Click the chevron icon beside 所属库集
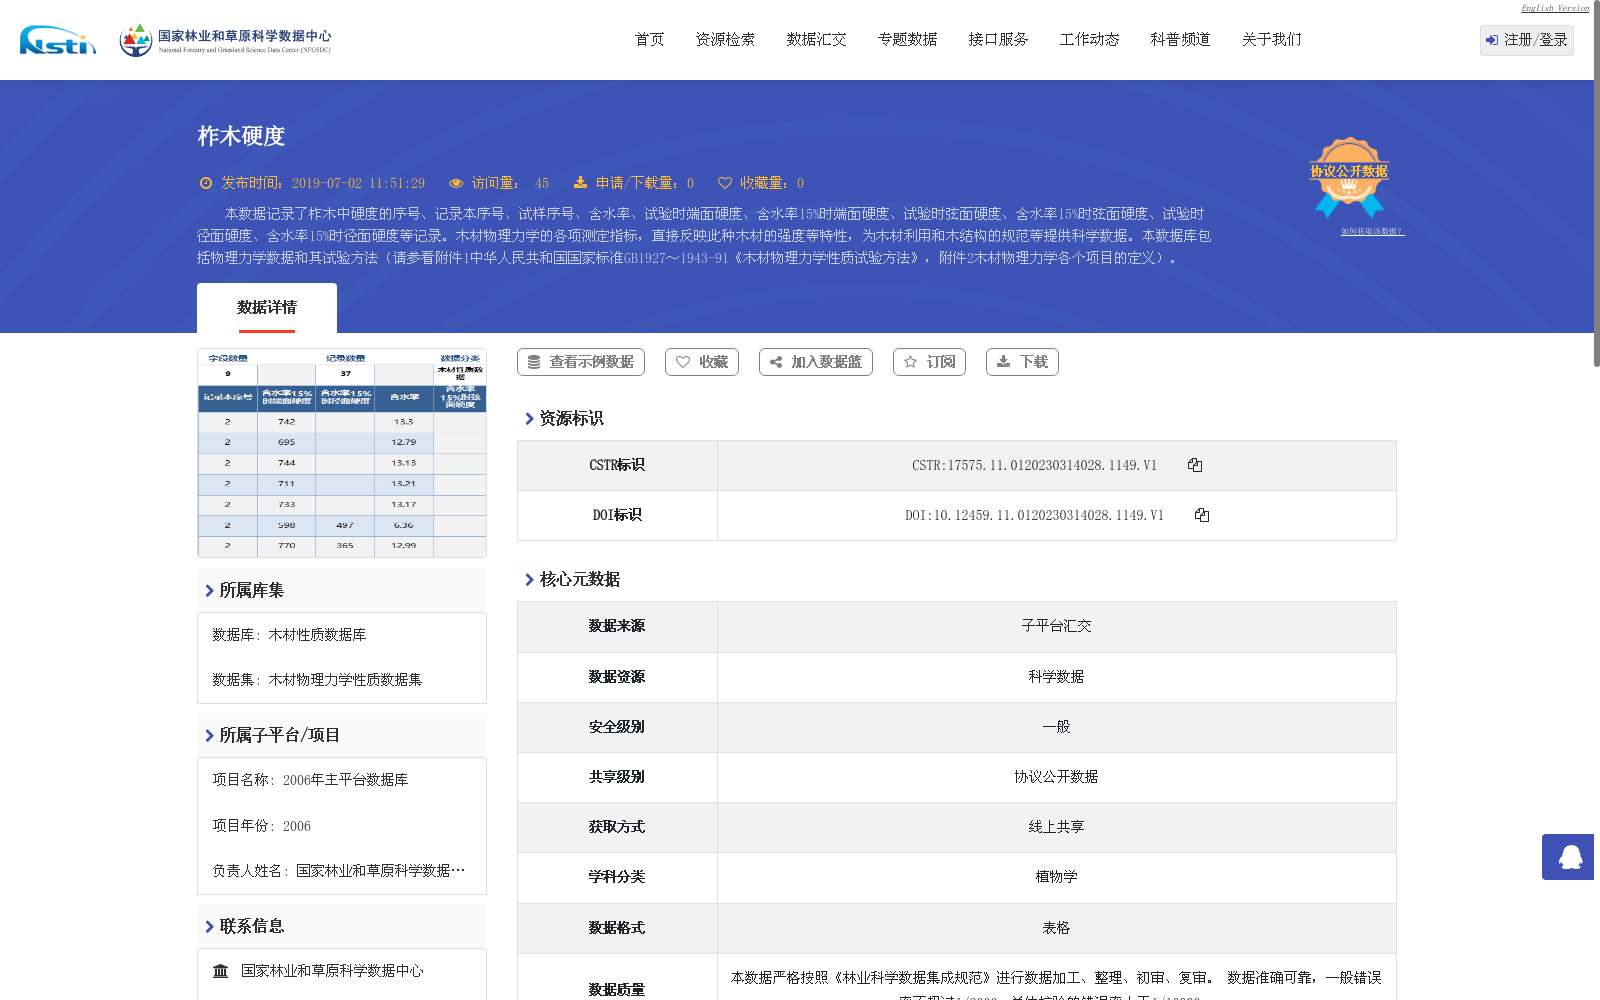 click(x=209, y=591)
